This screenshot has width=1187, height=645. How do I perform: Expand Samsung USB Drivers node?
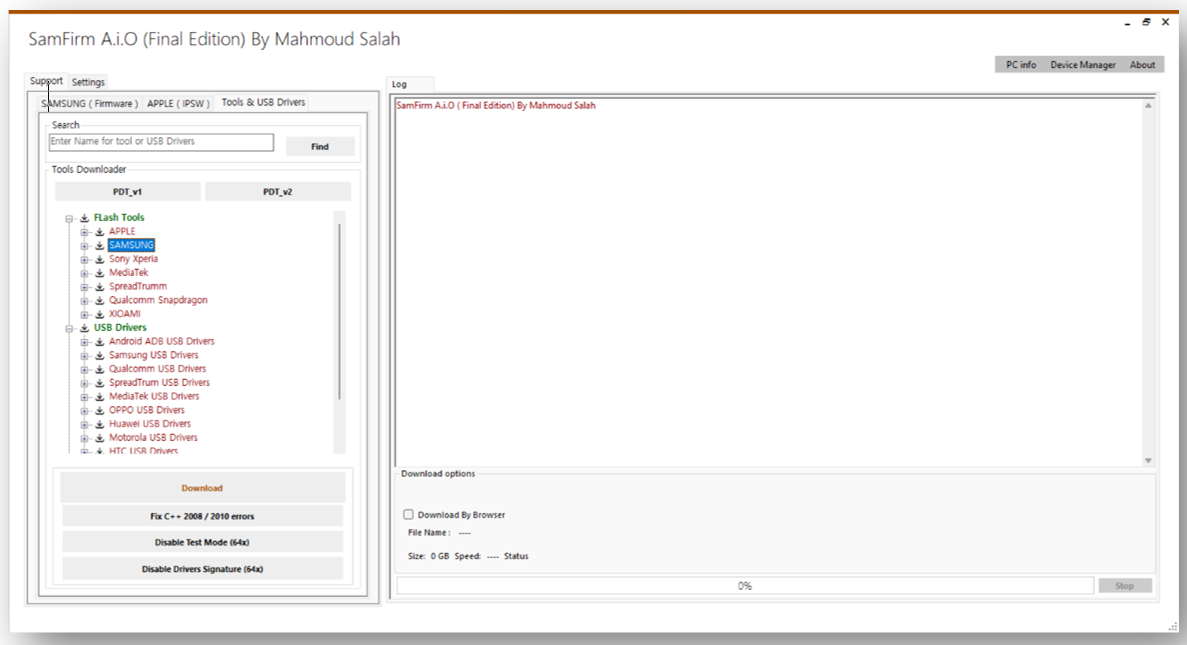(x=84, y=356)
